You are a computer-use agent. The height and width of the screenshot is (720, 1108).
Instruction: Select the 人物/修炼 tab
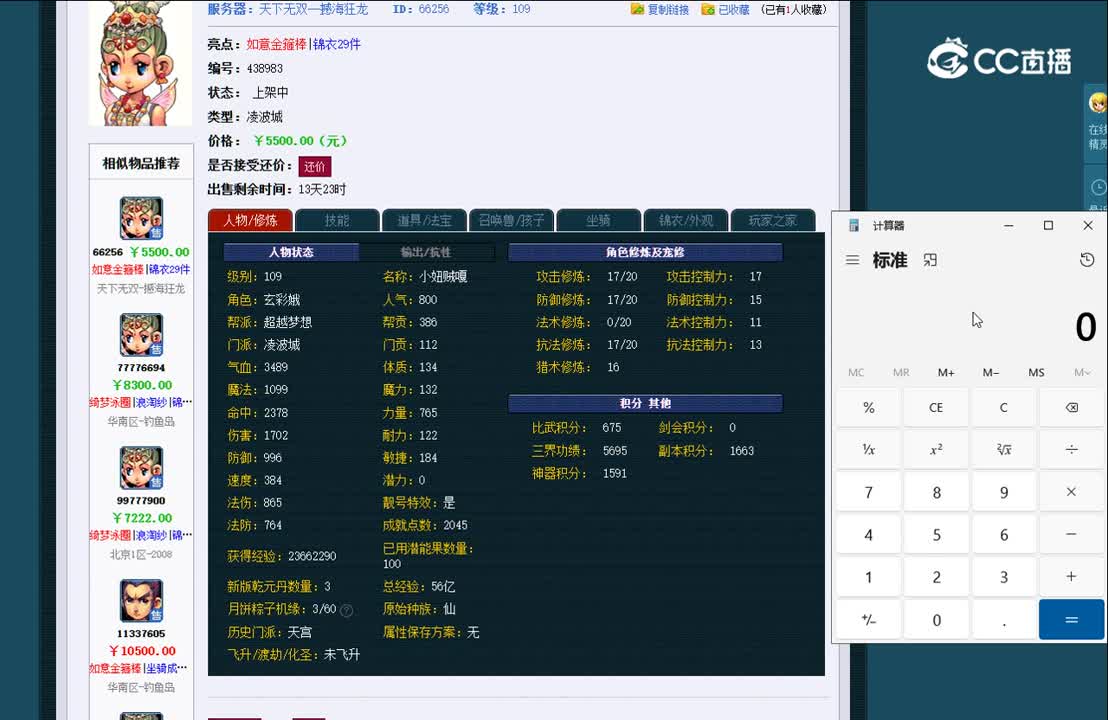click(250, 220)
